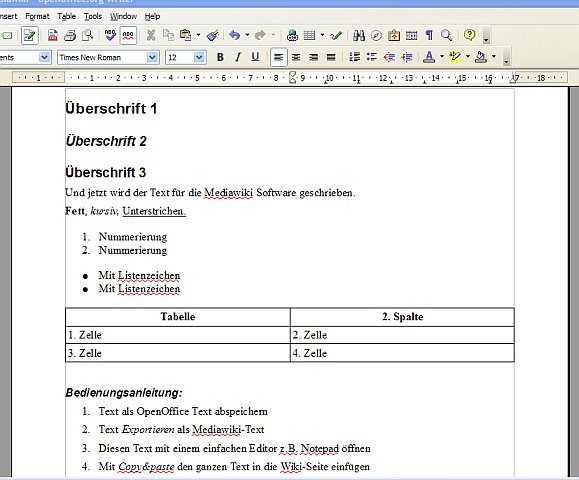Click the Insert Table grid icon
The image size is (579, 480).
tap(309, 35)
